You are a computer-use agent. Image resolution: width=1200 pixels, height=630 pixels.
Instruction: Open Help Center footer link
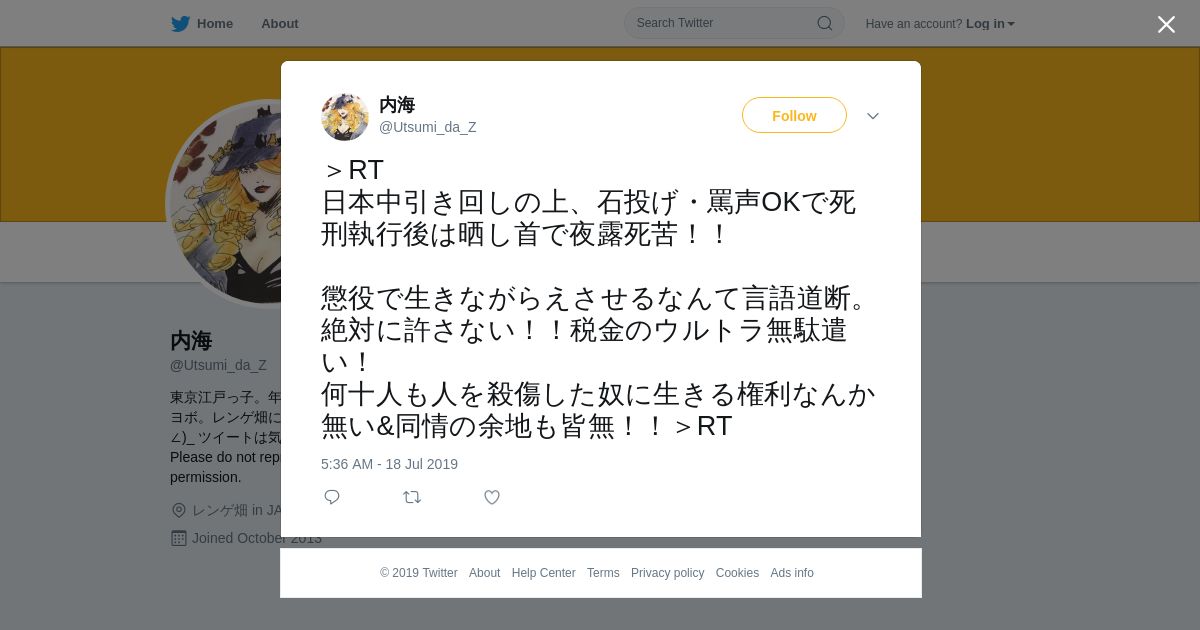[x=543, y=573]
